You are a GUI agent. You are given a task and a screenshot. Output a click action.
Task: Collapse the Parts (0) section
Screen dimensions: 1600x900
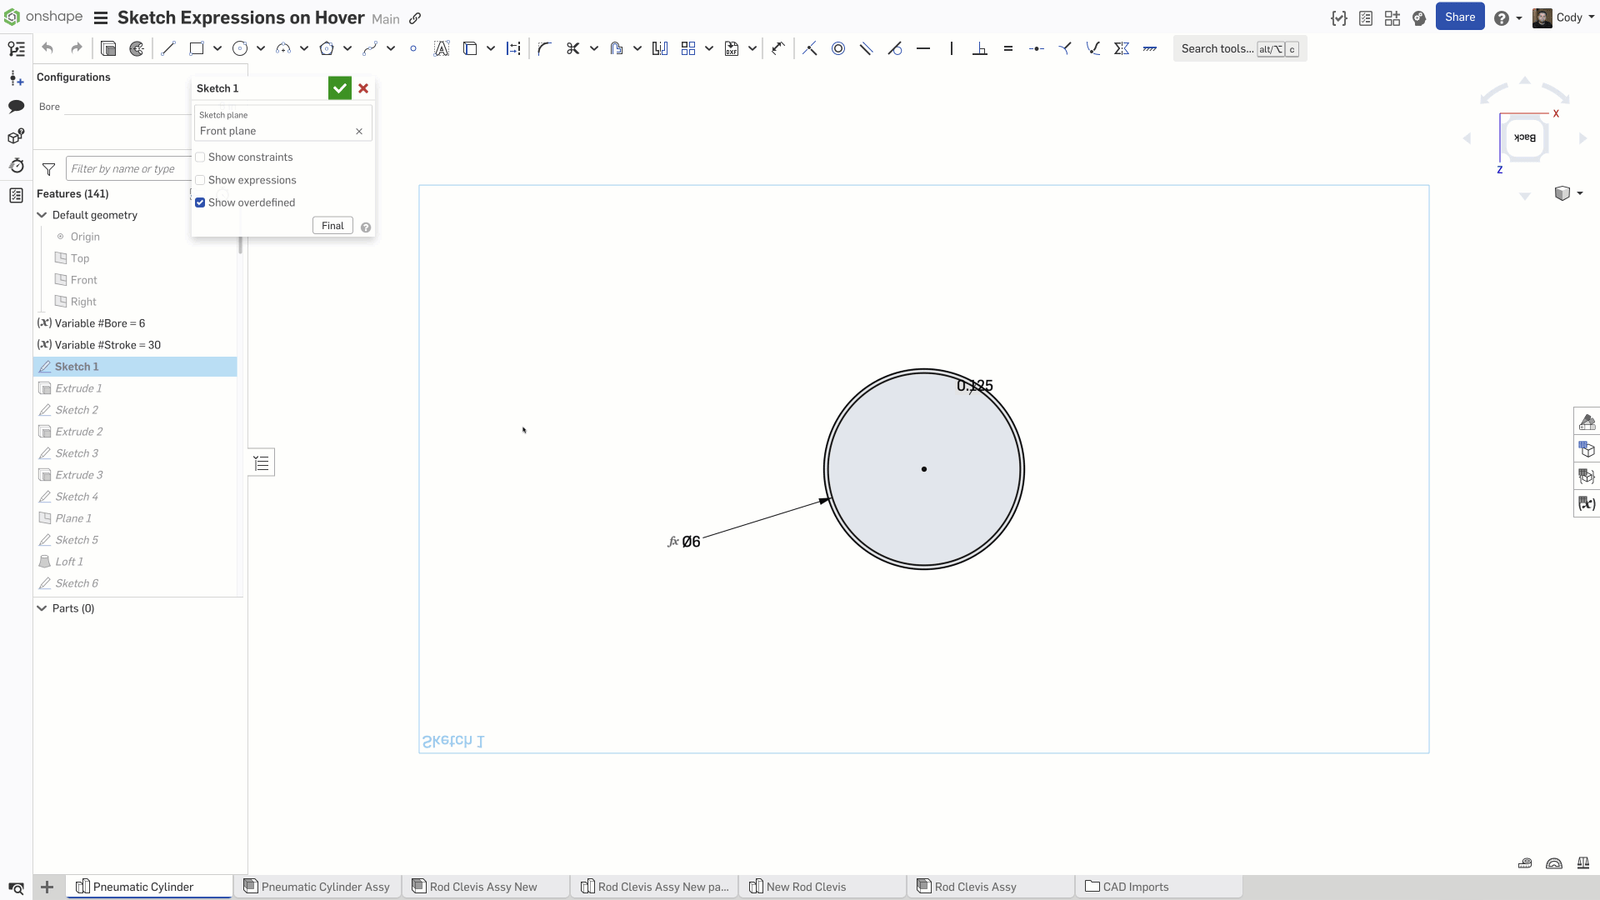tap(42, 608)
